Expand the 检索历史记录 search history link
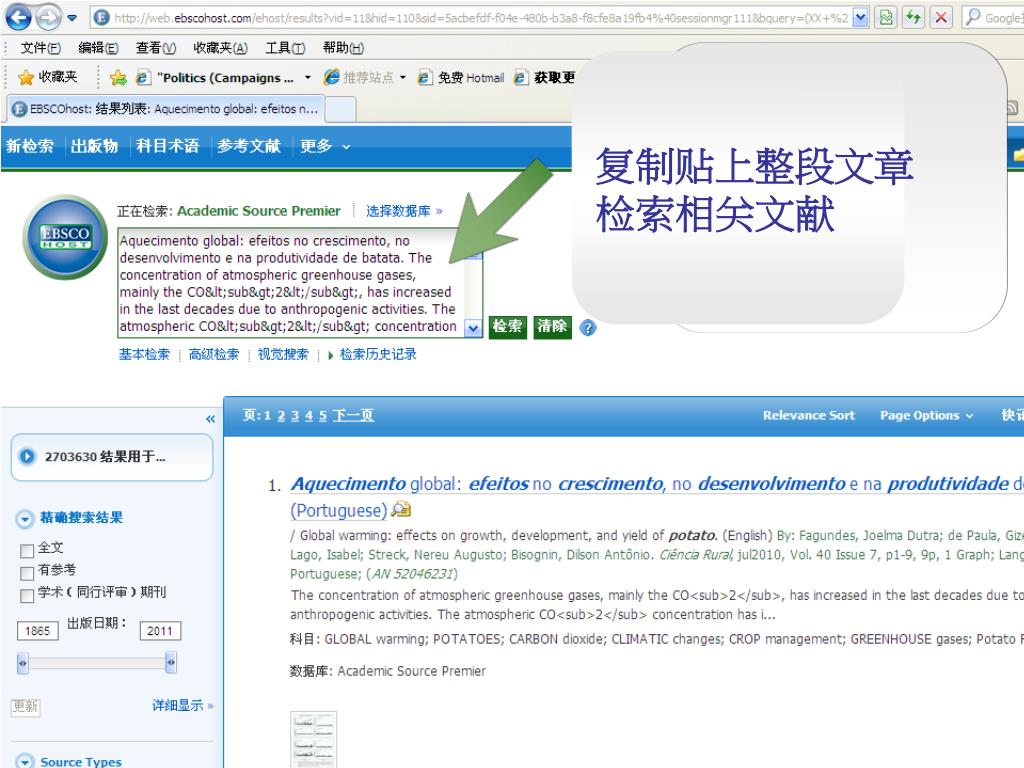 tap(372, 355)
